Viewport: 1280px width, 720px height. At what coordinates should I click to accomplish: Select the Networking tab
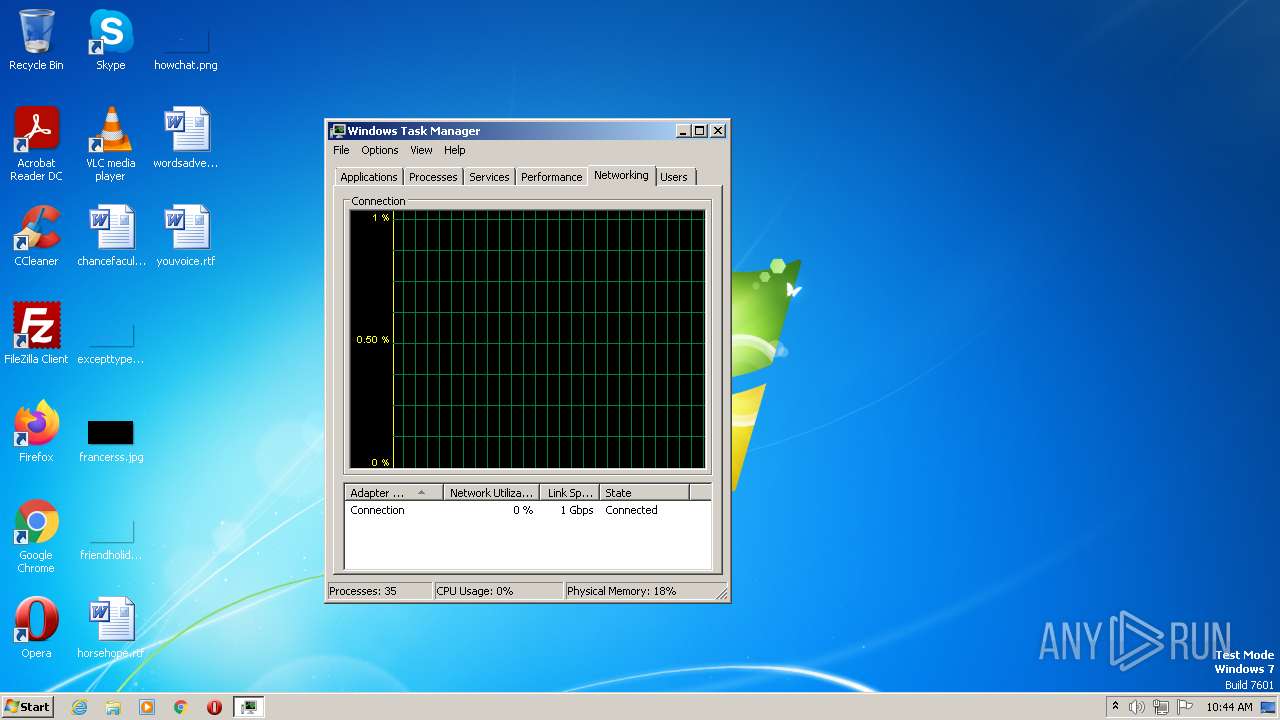click(x=621, y=175)
